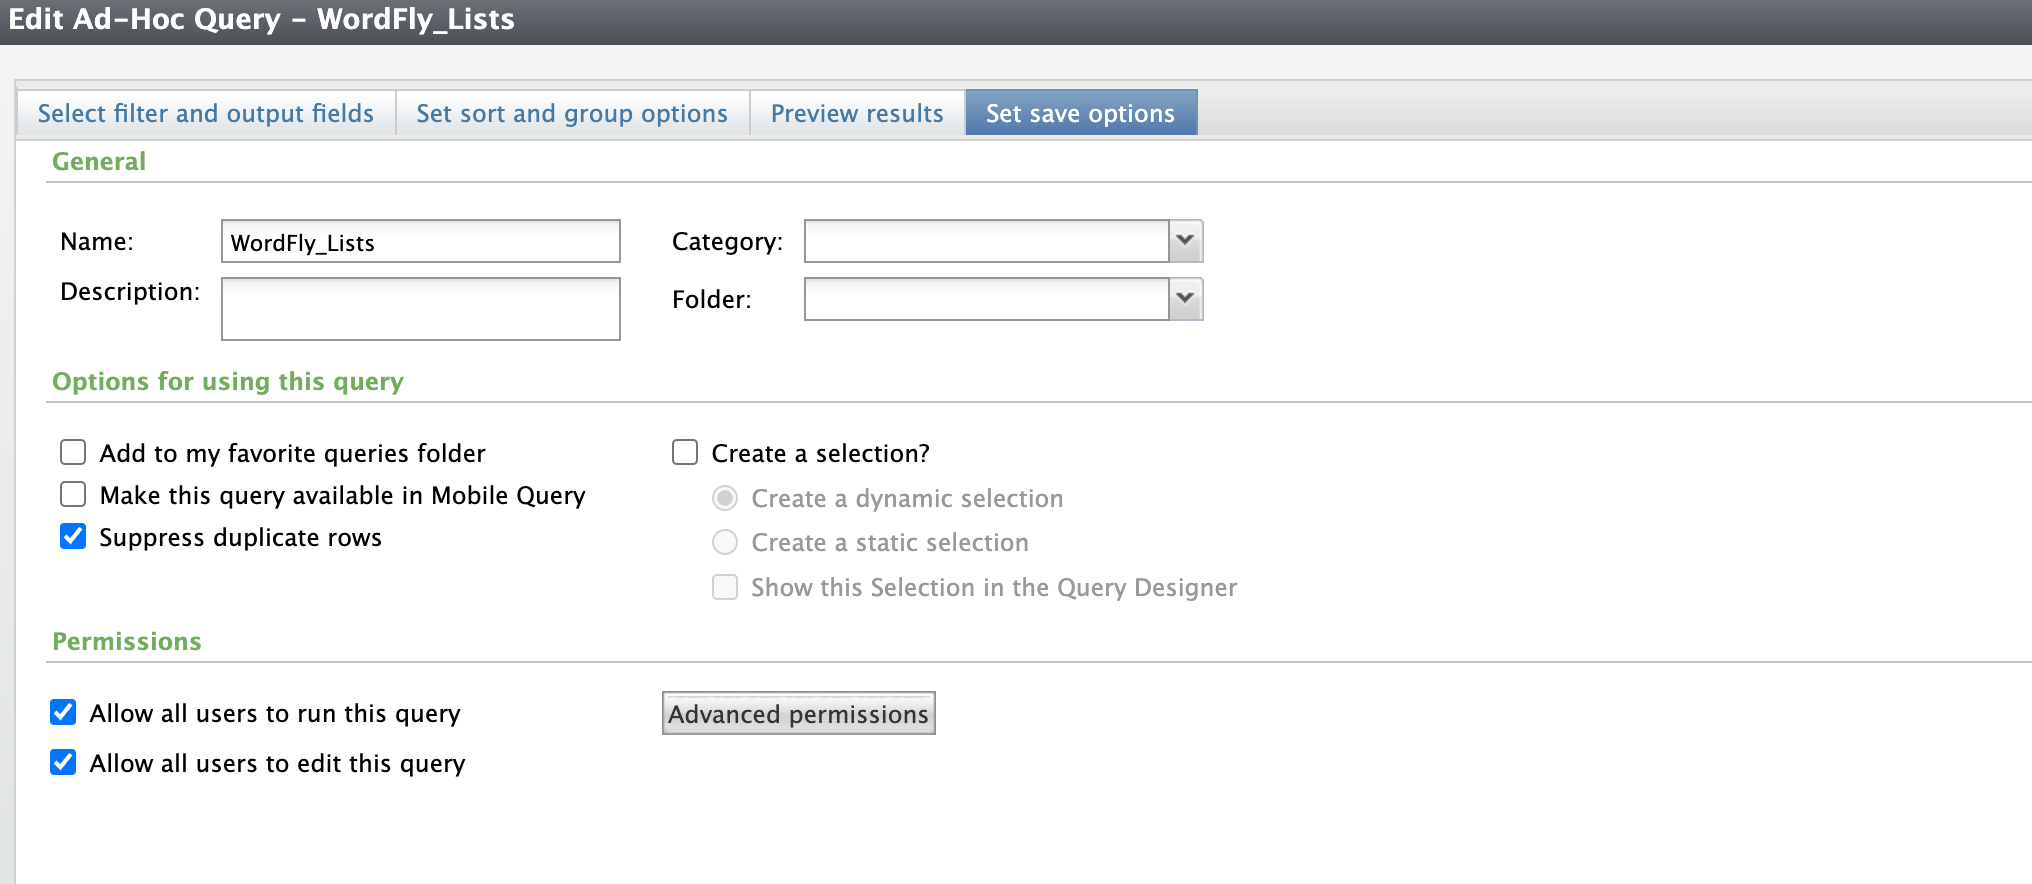Choose Create a static selection radio button

point(725,542)
